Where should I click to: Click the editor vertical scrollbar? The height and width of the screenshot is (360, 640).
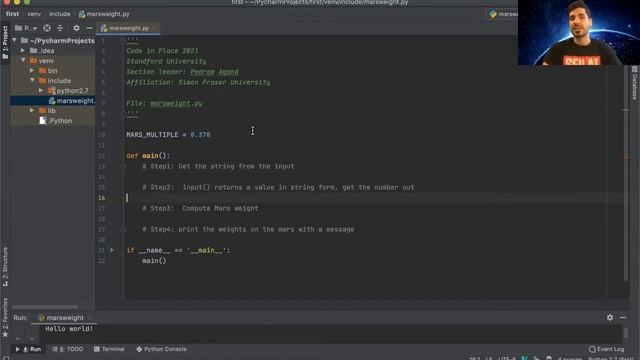[626, 173]
